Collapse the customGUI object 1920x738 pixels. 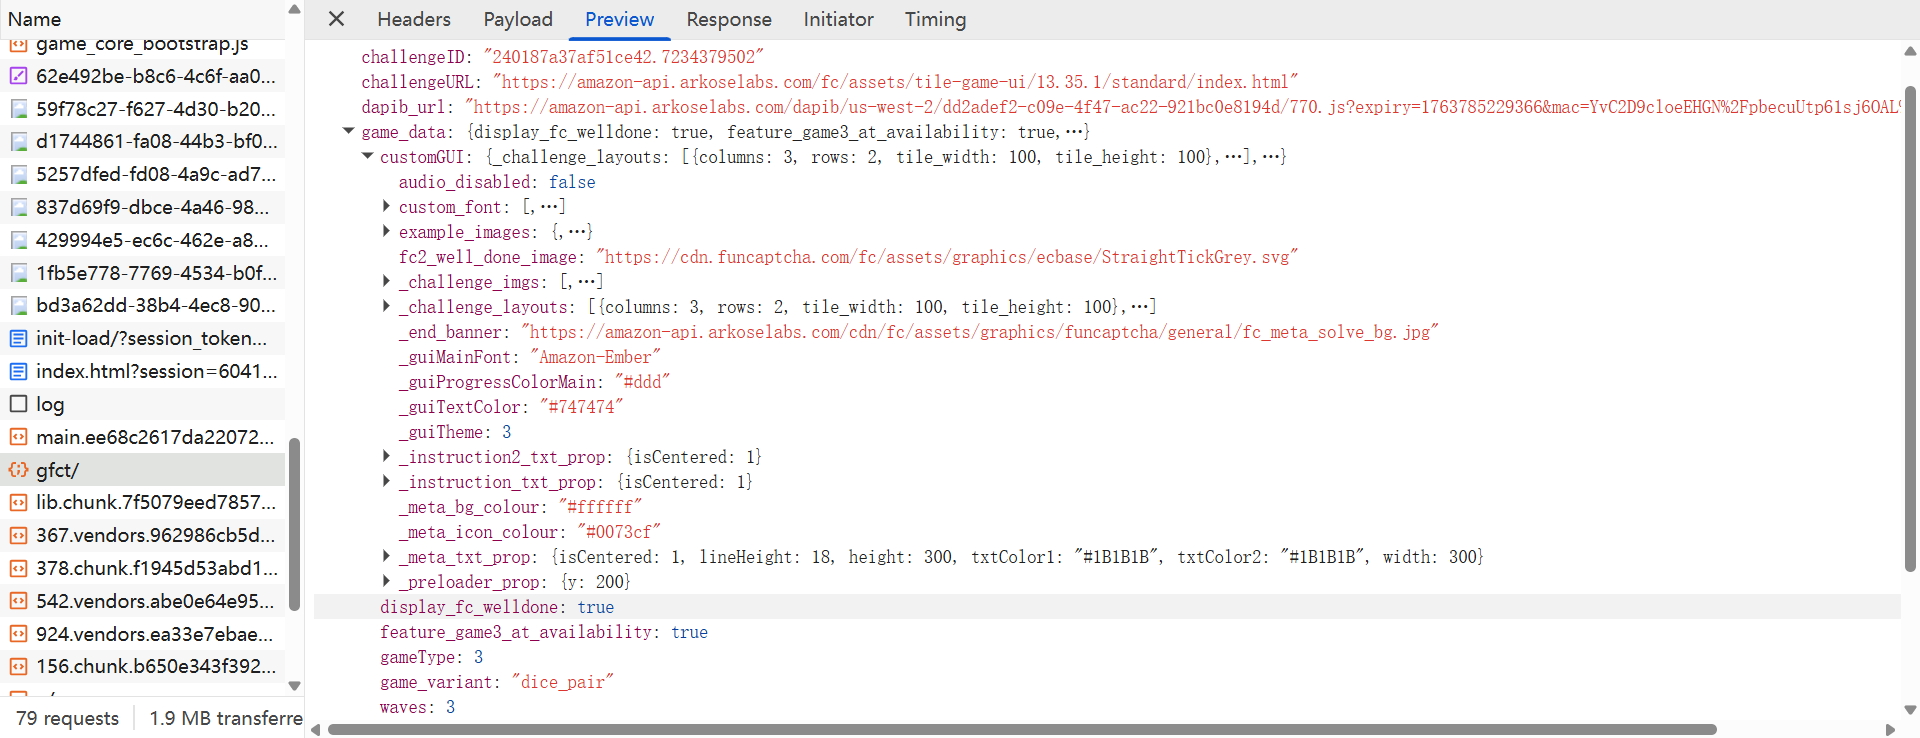(367, 156)
